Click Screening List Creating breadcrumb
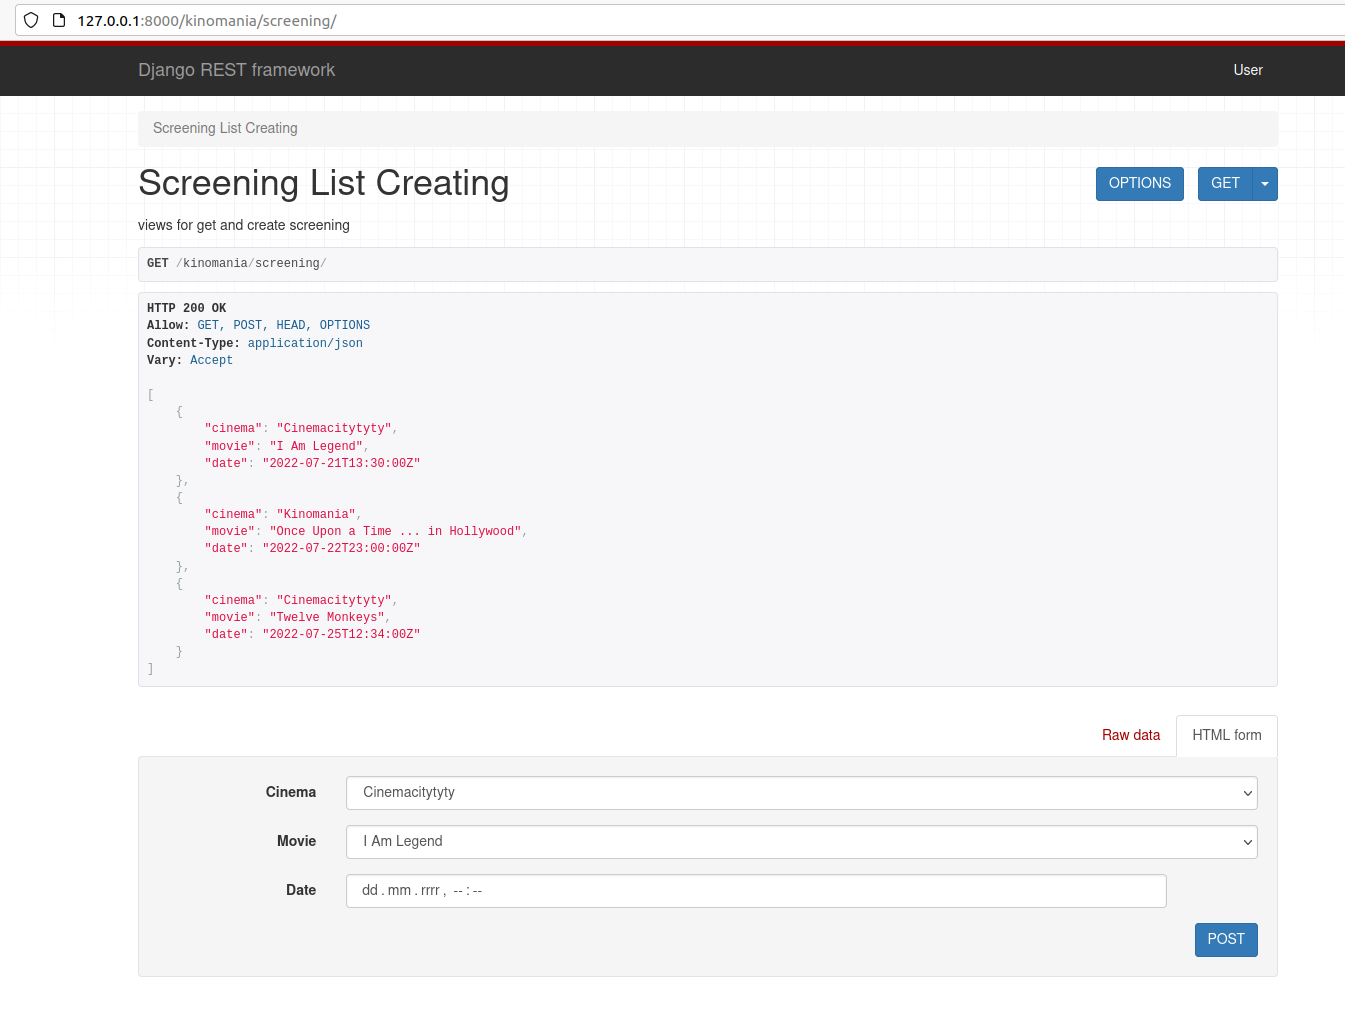The width and height of the screenshot is (1345, 1009). click(225, 128)
